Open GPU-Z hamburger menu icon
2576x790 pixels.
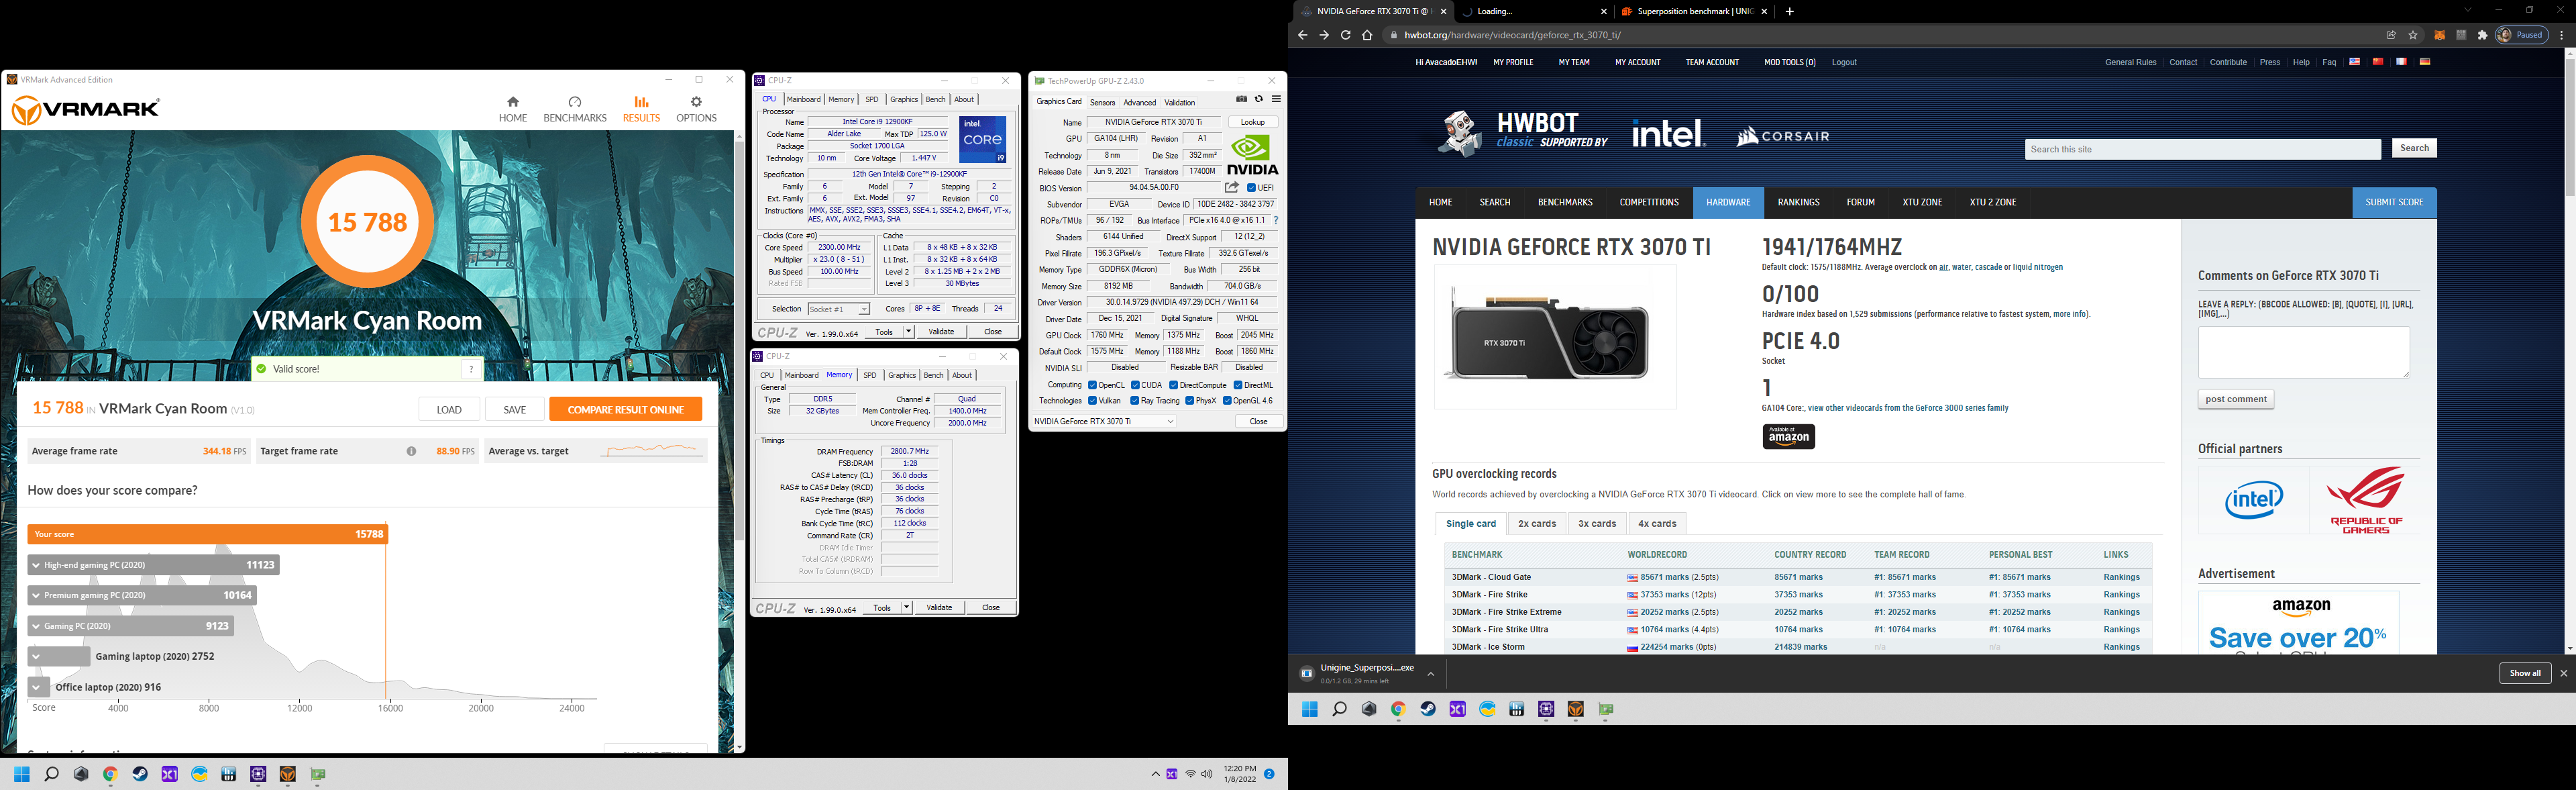pyautogui.click(x=1276, y=99)
